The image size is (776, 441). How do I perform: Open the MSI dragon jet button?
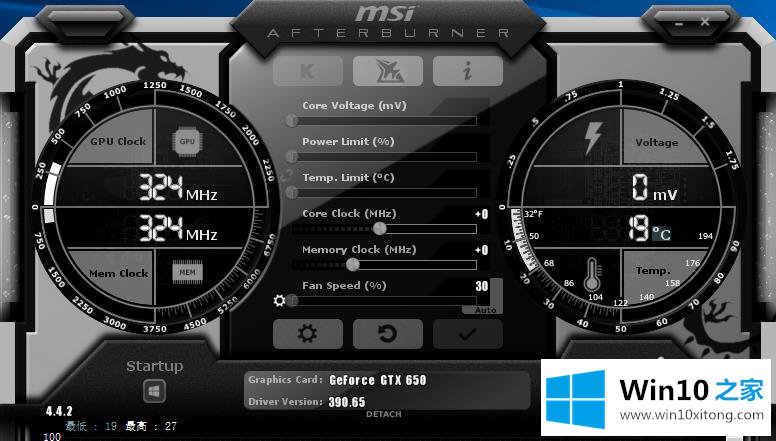click(x=388, y=71)
